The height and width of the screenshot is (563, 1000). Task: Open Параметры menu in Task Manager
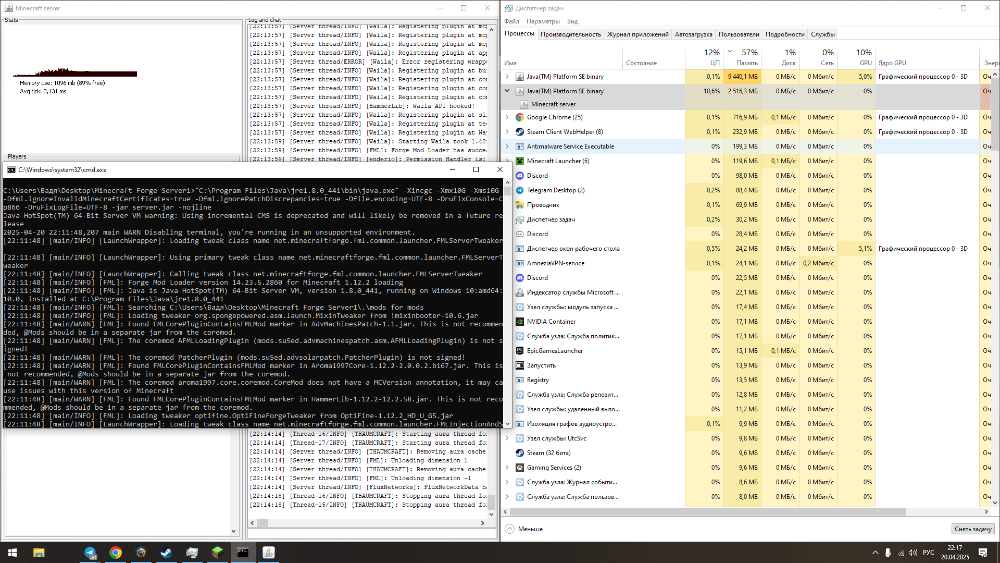click(543, 21)
